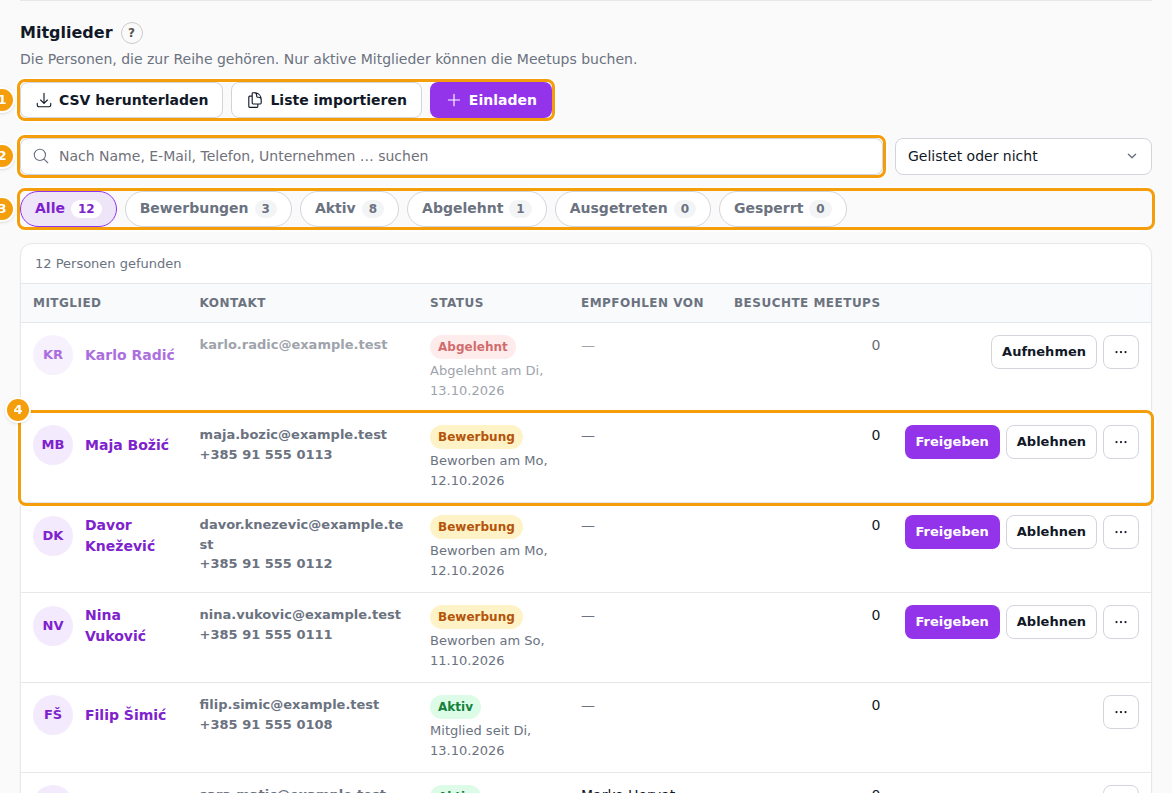Click the CSV herunterladen button

pyautogui.click(x=122, y=100)
